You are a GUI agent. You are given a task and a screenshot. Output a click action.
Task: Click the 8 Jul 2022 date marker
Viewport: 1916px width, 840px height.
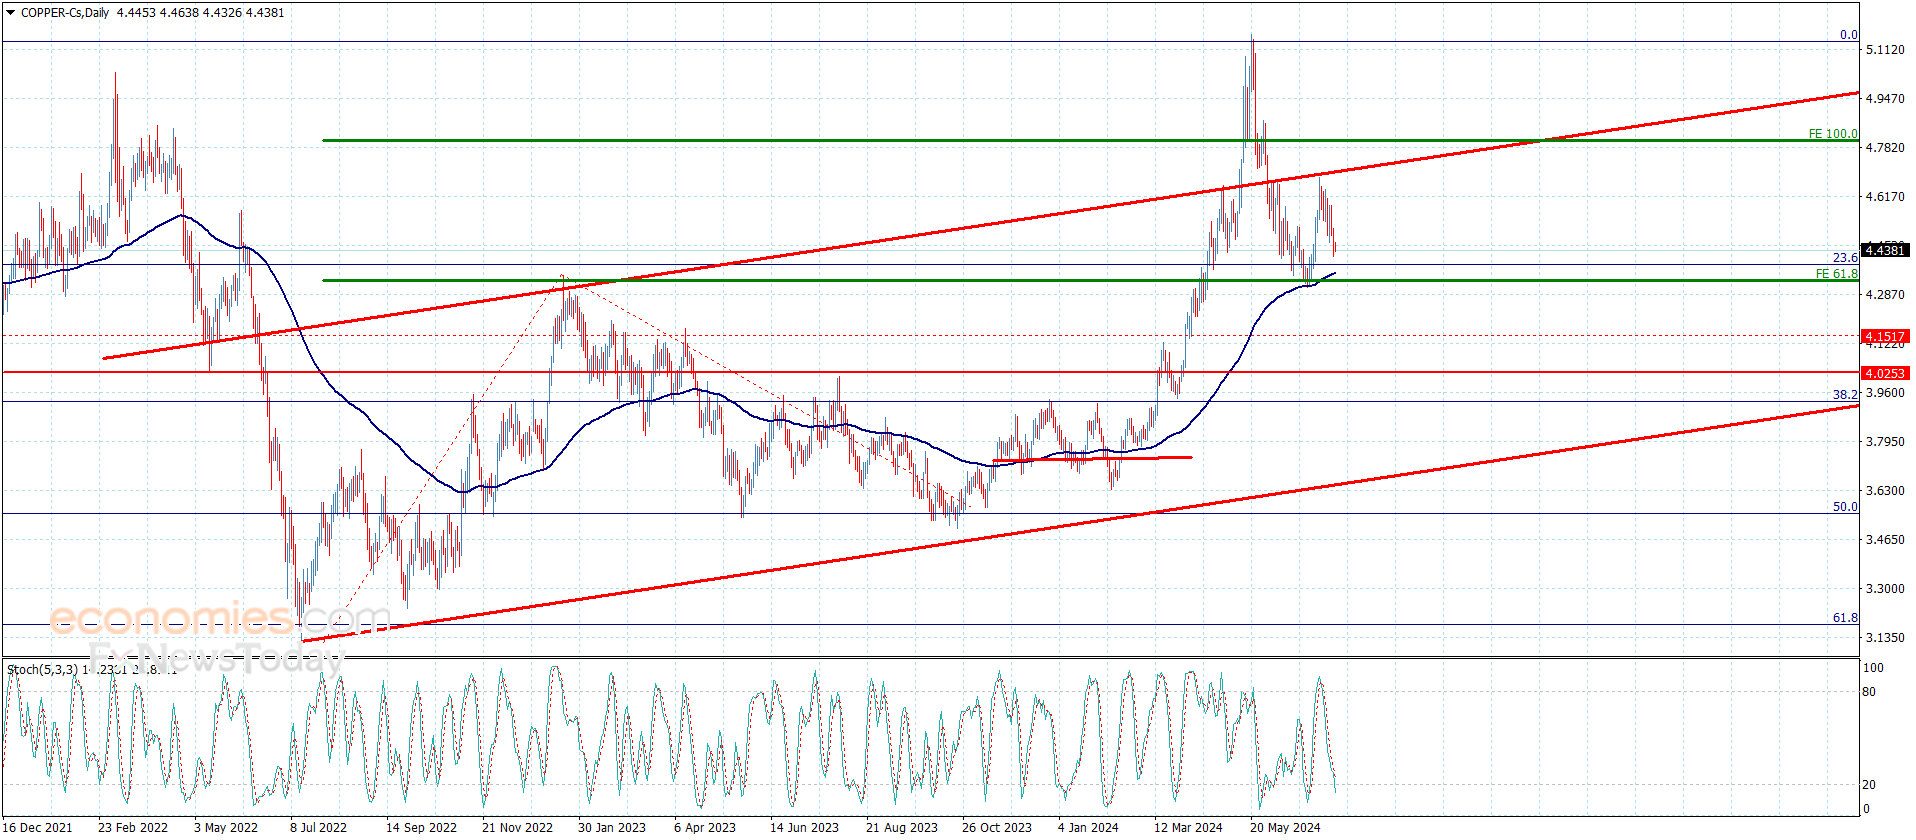click(x=318, y=827)
